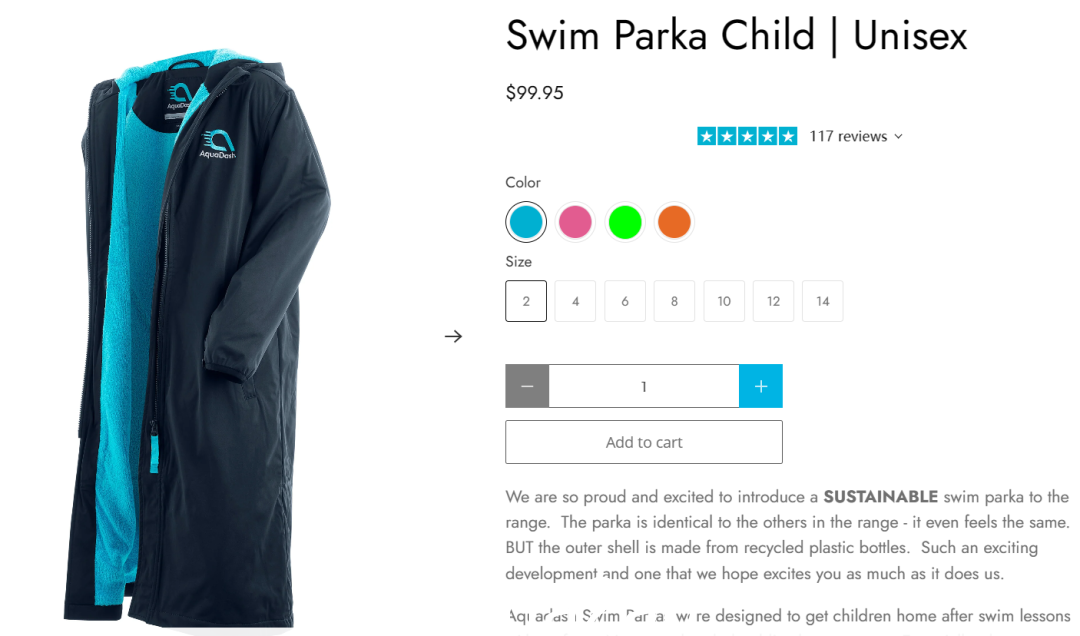
Task: Click the five-star rating icons
Action: 747,136
